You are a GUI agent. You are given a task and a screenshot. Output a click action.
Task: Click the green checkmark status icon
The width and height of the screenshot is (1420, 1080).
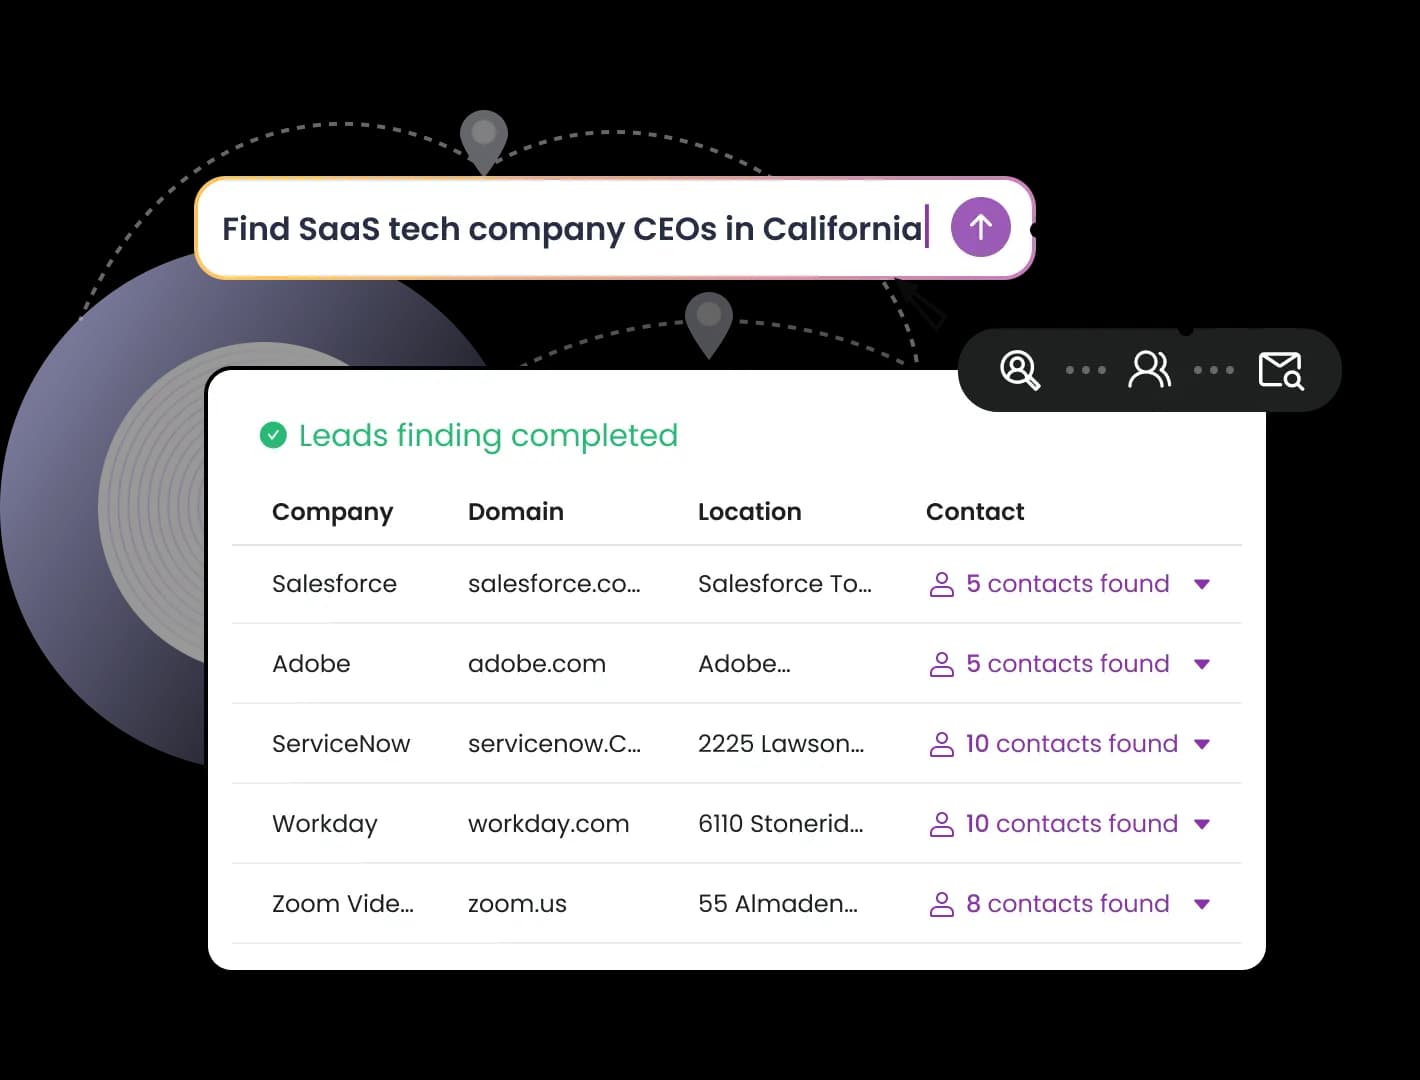pyautogui.click(x=273, y=435)
